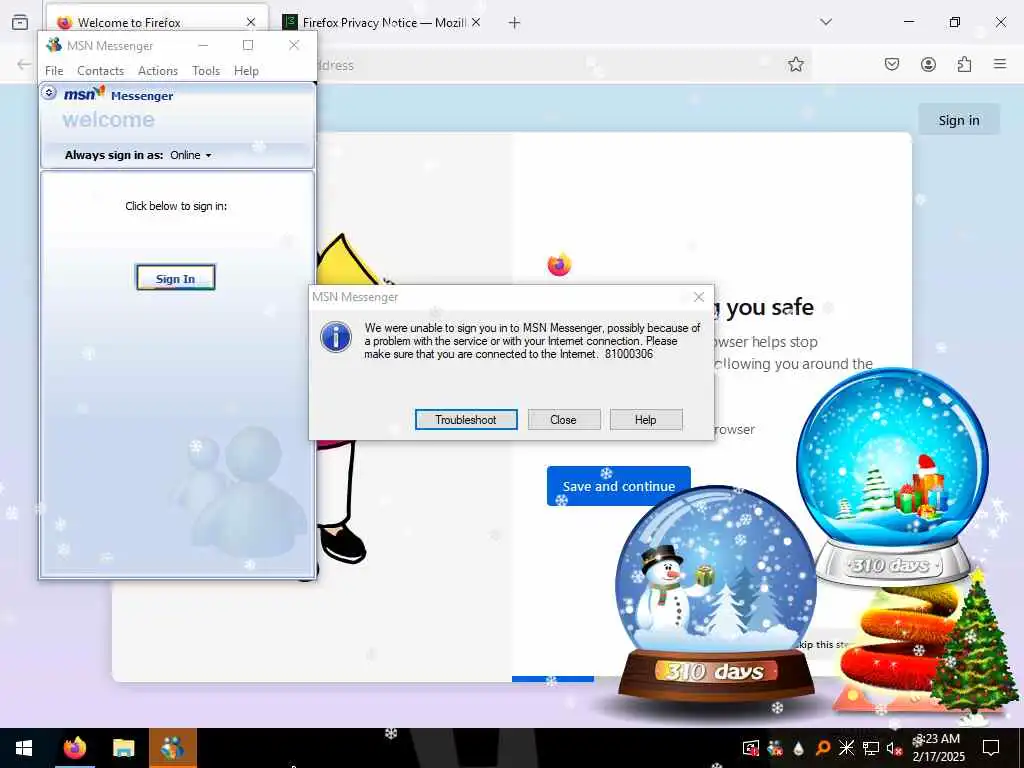
Task: Click the snowman snow globe countdown widget
Action: 715,594
